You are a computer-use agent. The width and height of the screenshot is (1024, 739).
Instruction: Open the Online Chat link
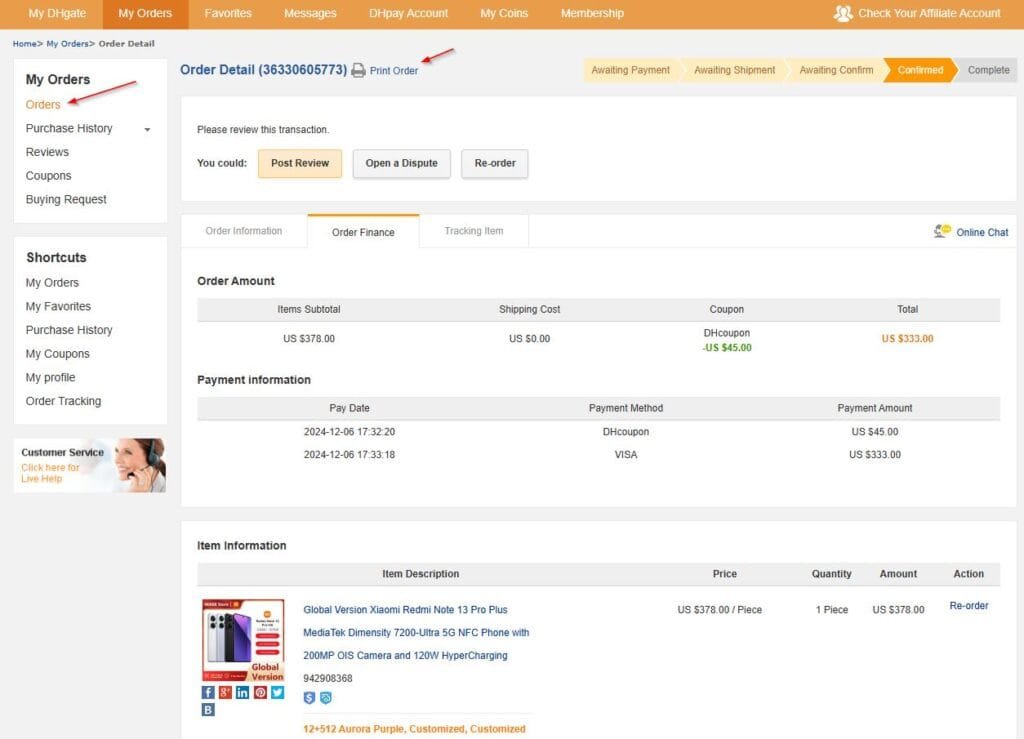pos(982,232)
